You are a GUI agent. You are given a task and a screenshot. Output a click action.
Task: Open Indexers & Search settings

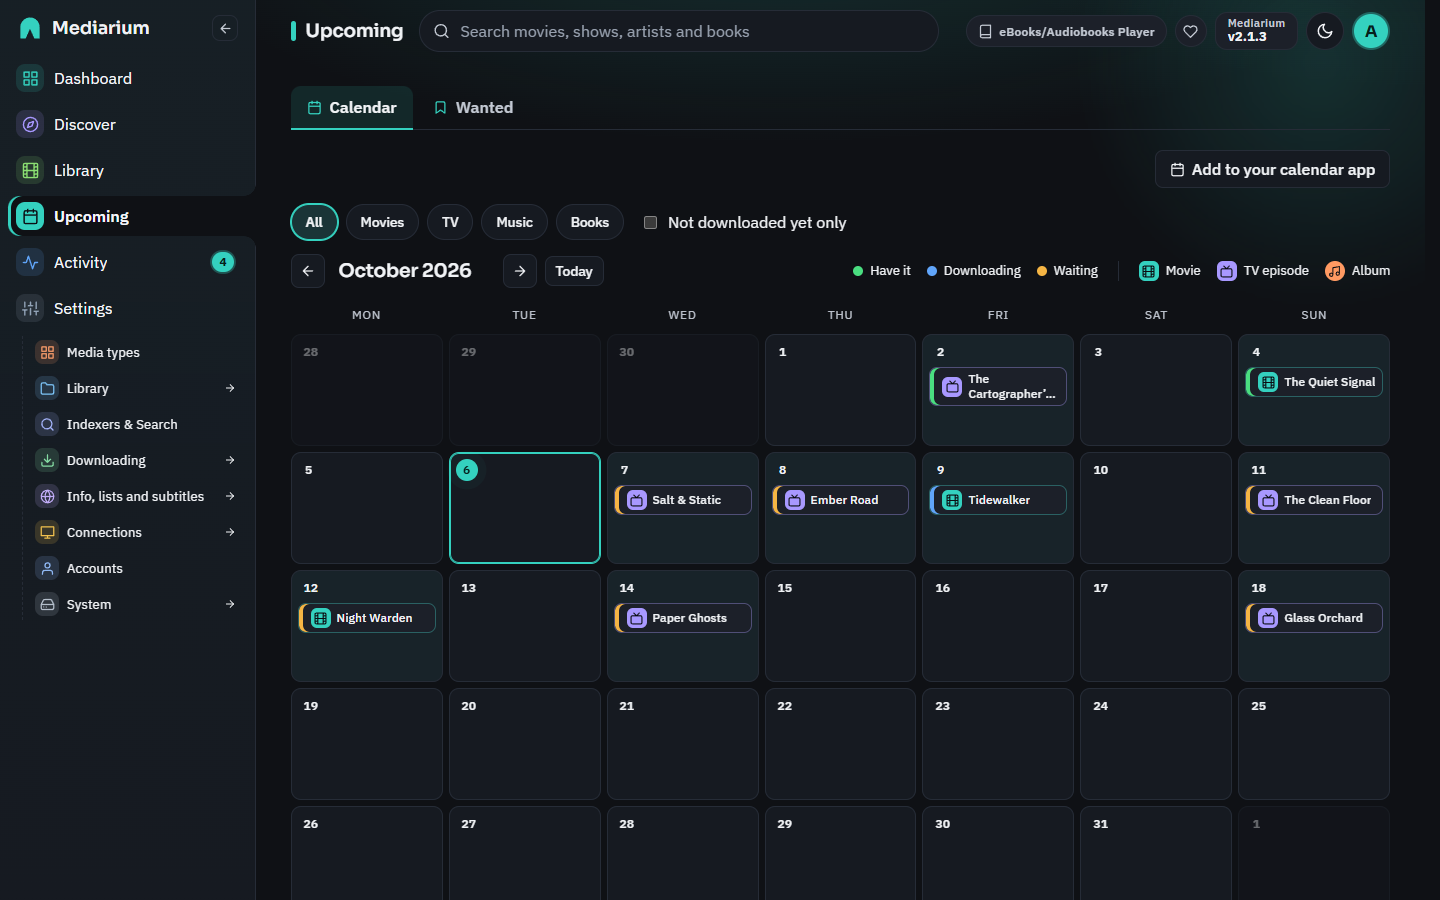(136, 424)
